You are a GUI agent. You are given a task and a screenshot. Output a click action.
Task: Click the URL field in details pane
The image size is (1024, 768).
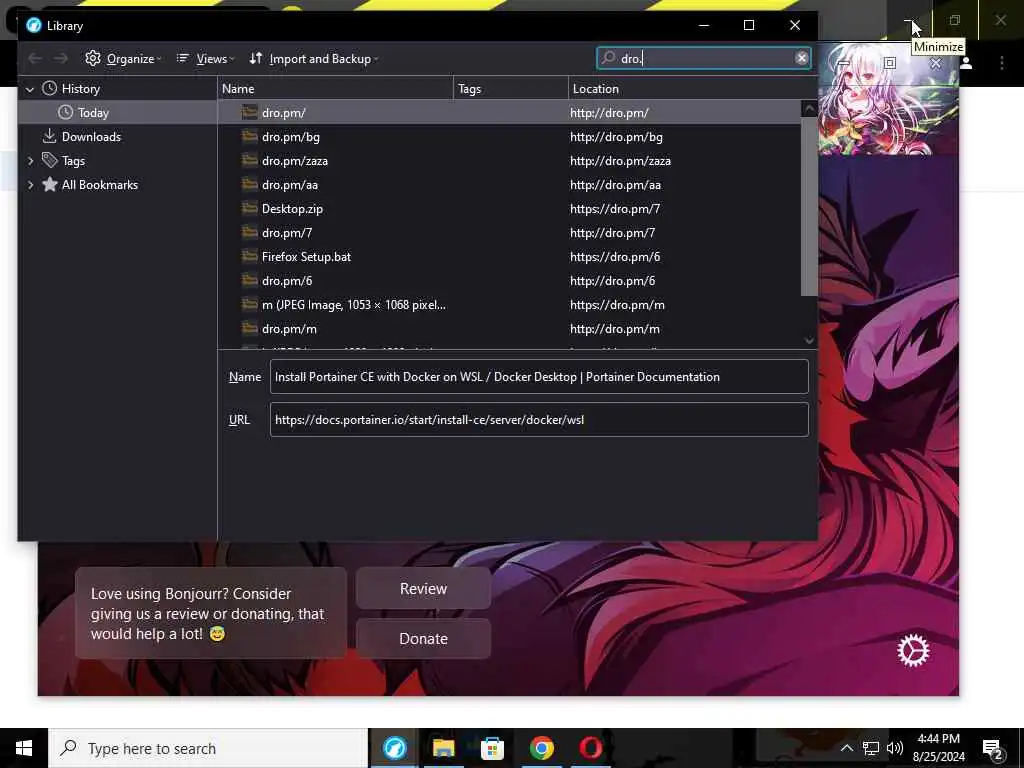(539, 420)
